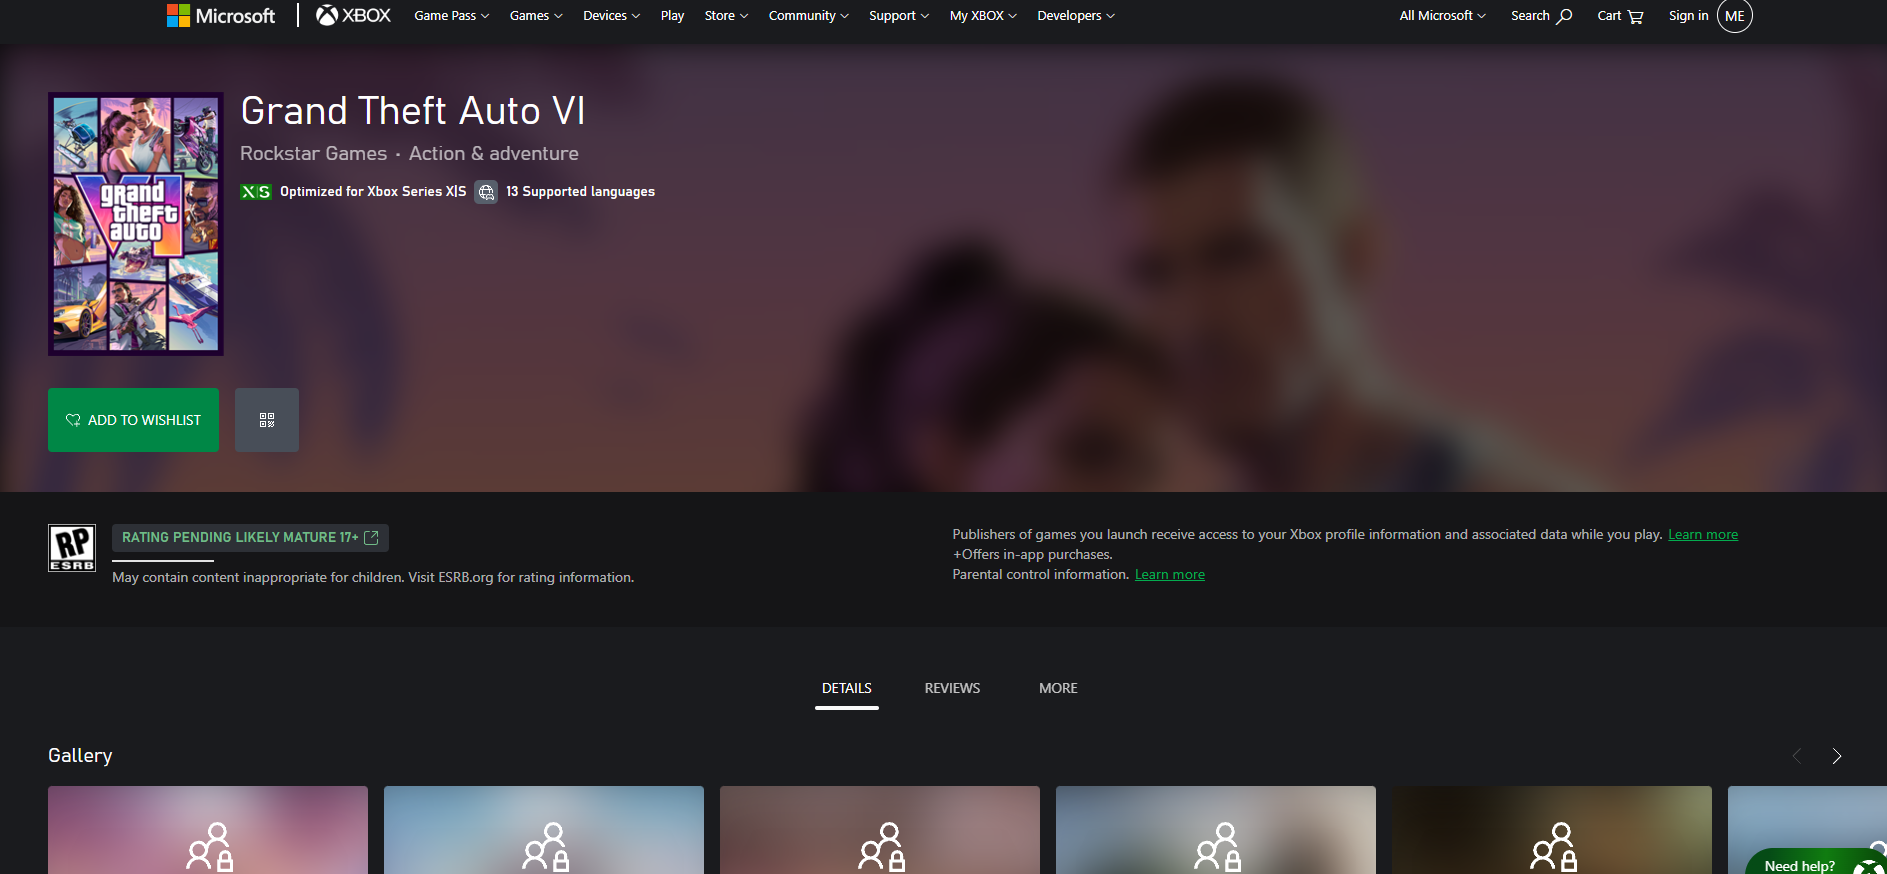The image size is (1887, 874).
Task: Click Learn more about parental controls
Action: pos(1170,575)
